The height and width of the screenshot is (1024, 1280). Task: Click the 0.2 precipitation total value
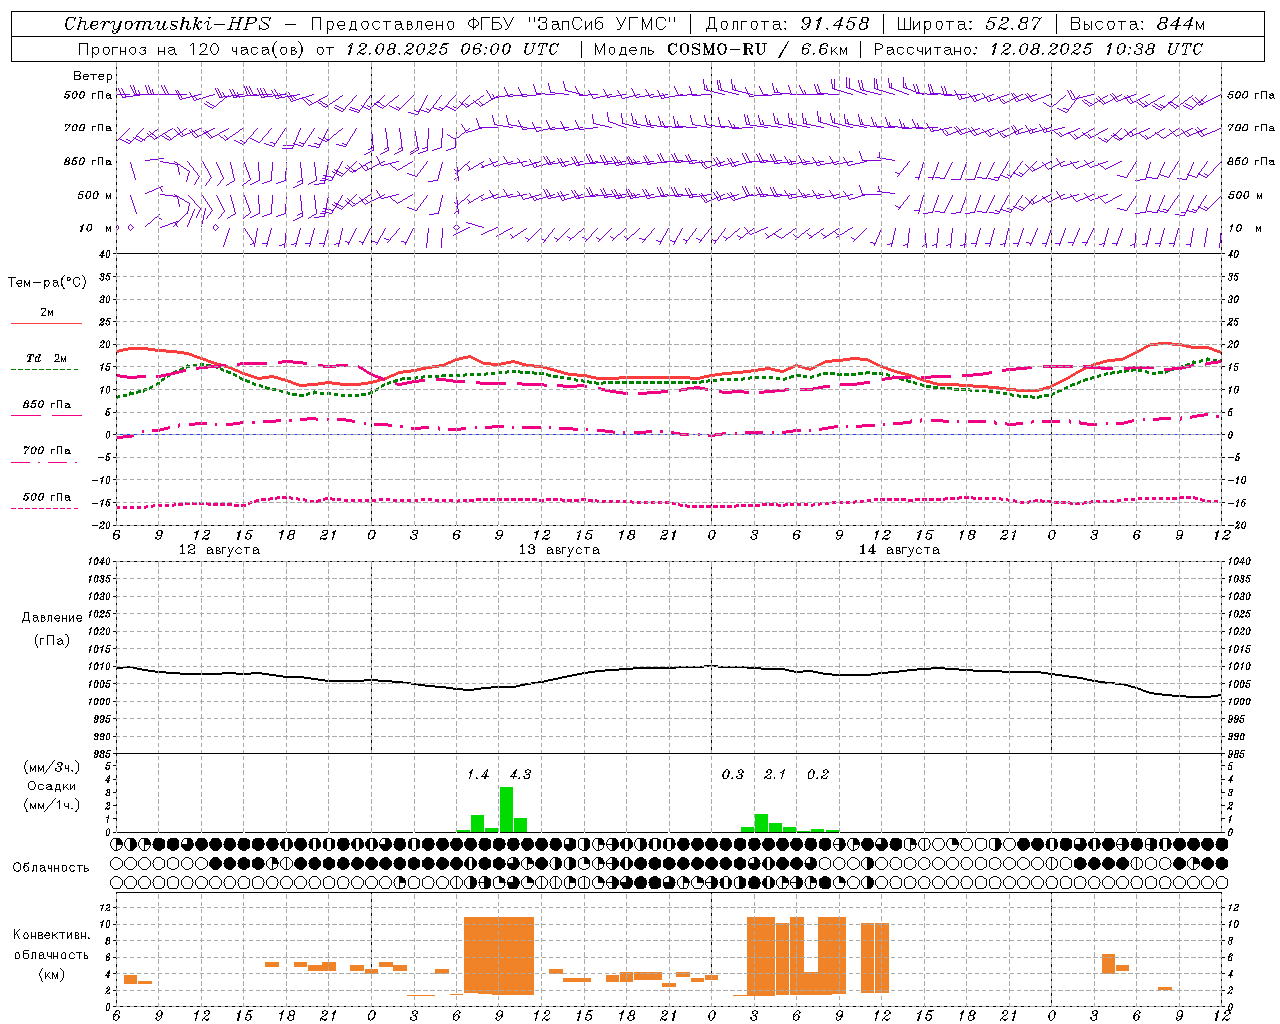point(818,774)
